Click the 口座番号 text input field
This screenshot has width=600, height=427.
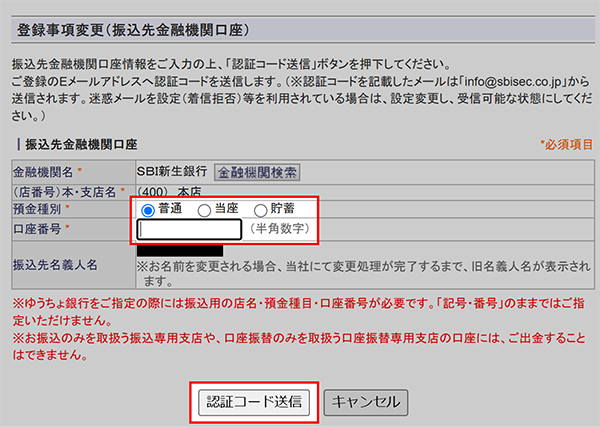(189, 230)
